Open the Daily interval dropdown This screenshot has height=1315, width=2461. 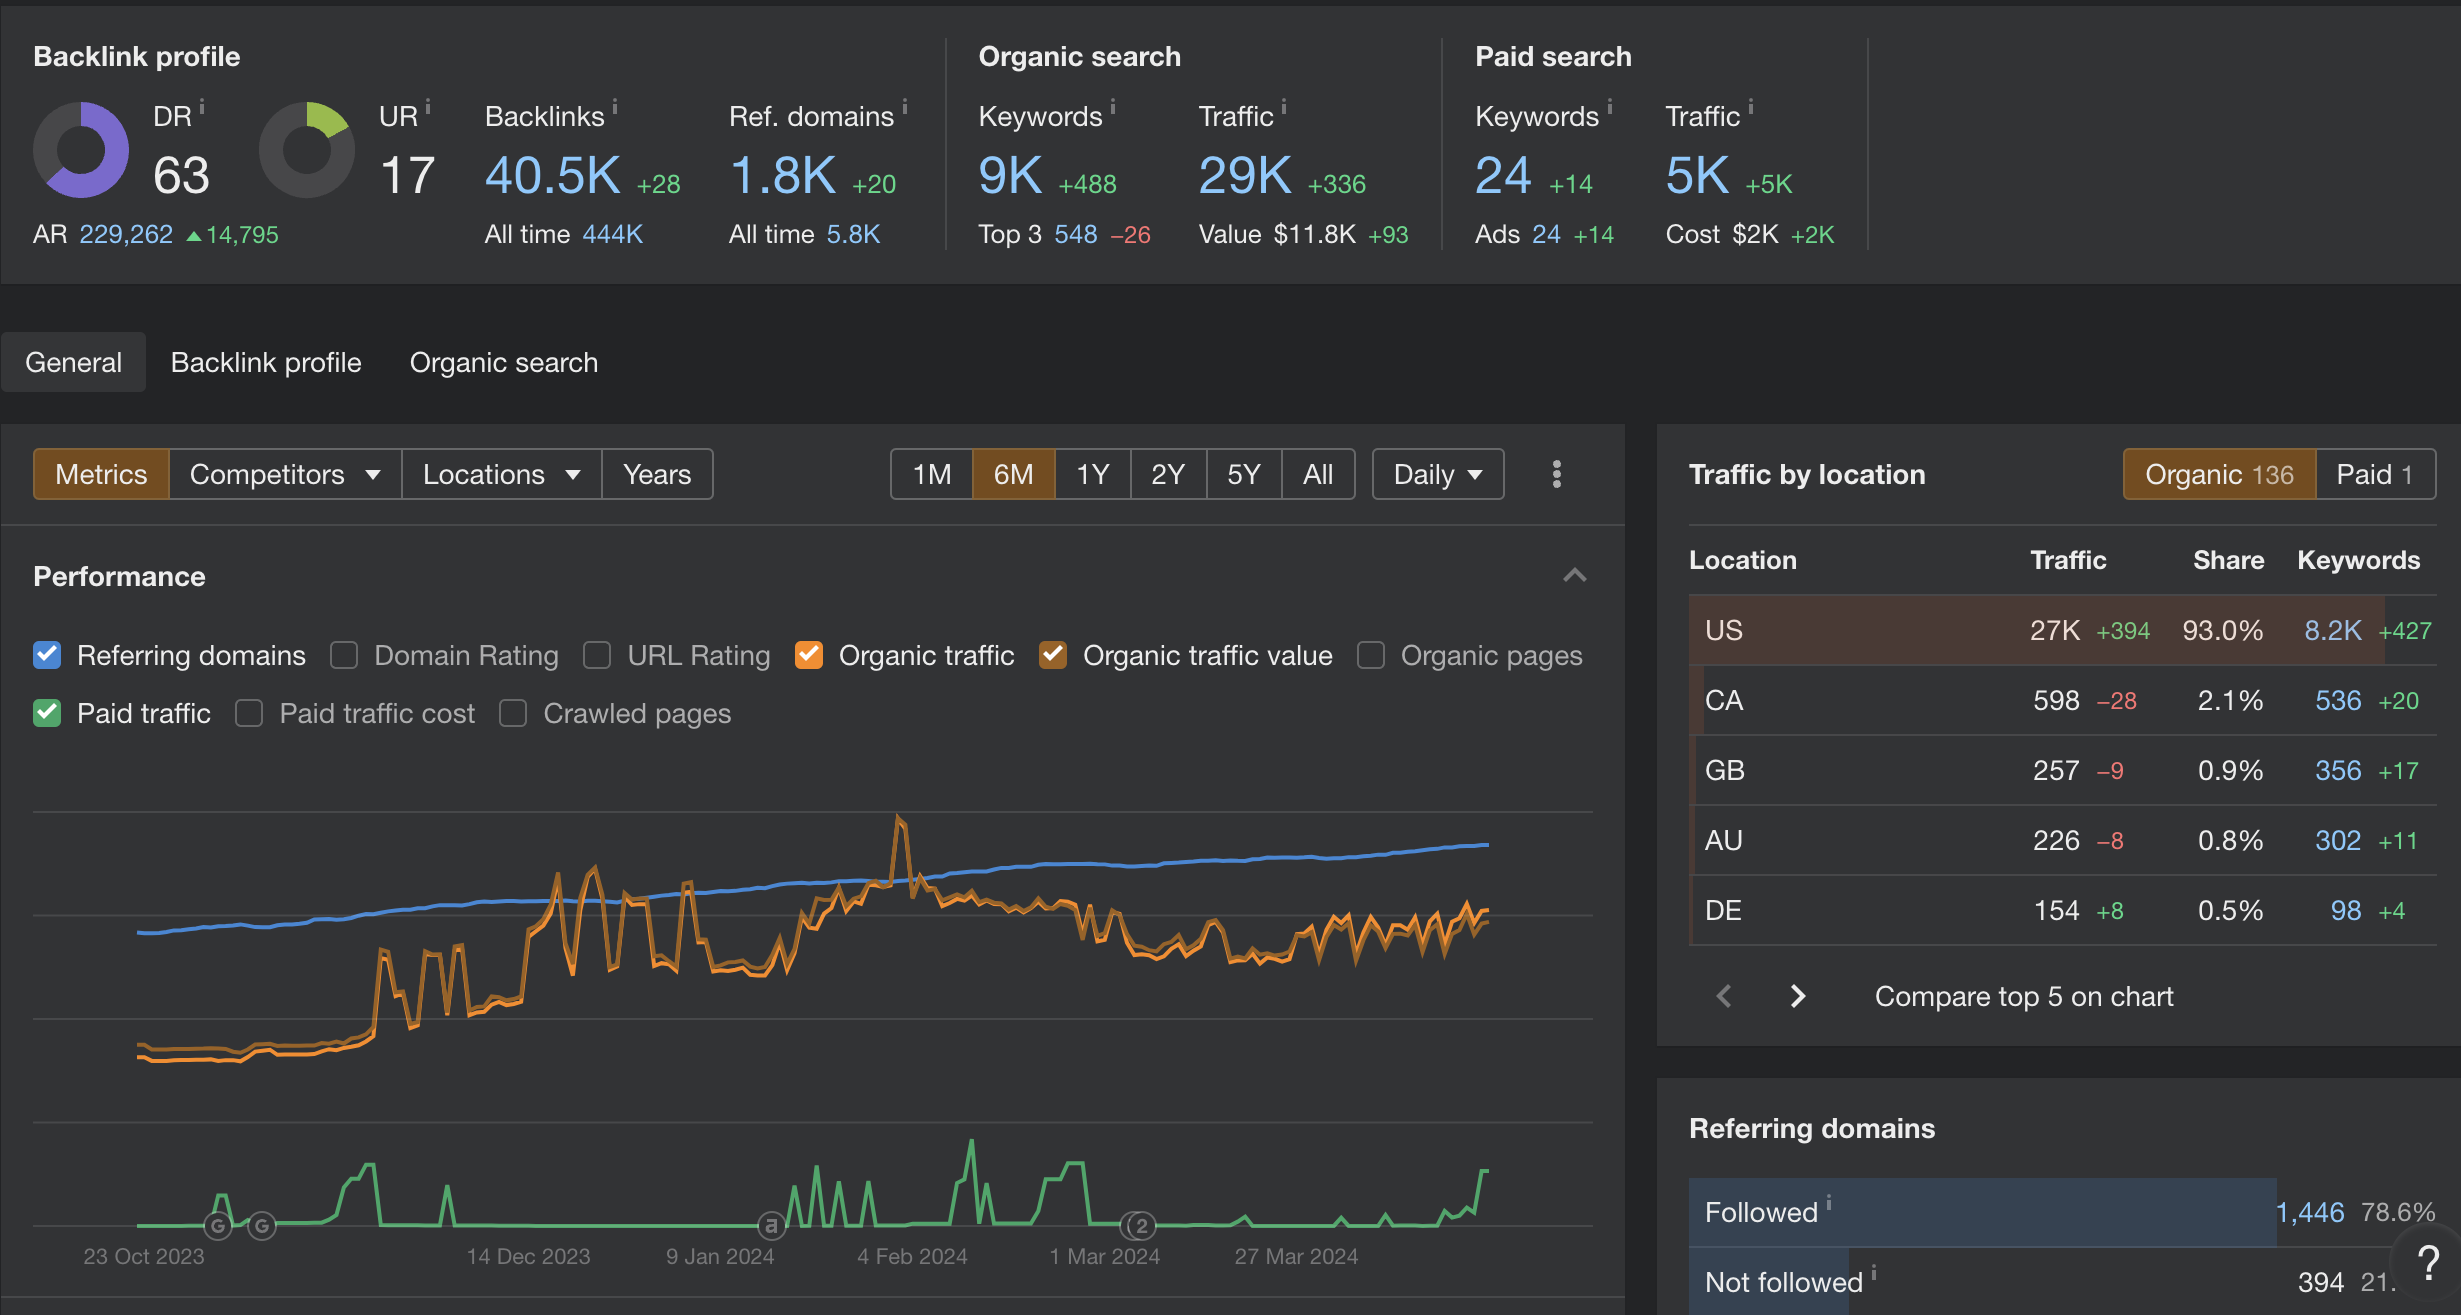tap(1438, 474)
